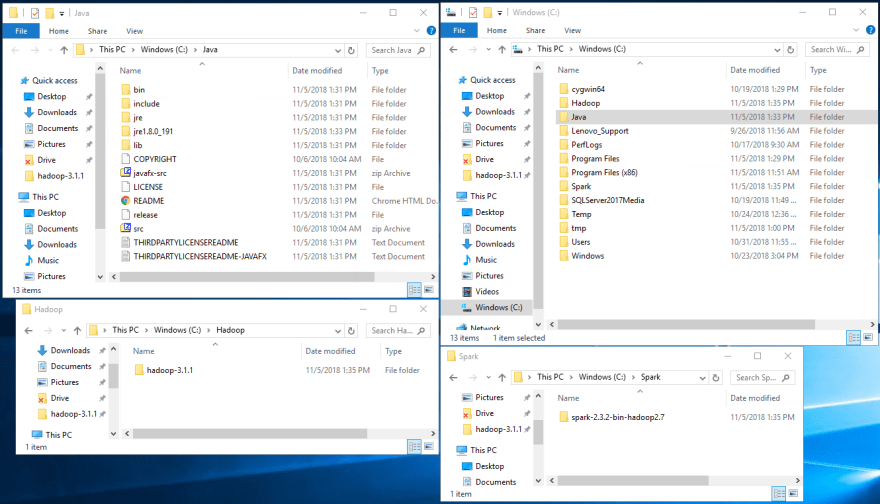Open the bin folder in Java window
The height and width of the screenshot is (504, 880).
click(x=139, y=90)
